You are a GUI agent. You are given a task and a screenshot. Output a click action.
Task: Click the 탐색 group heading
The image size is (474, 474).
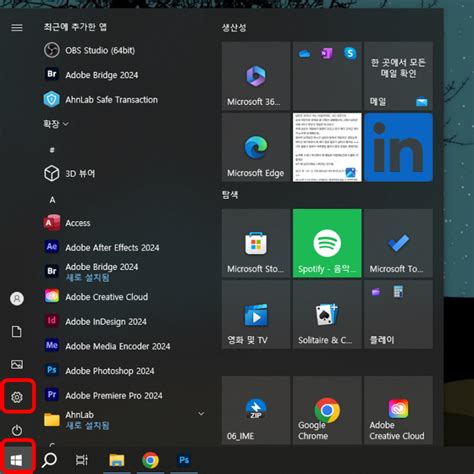230,195
